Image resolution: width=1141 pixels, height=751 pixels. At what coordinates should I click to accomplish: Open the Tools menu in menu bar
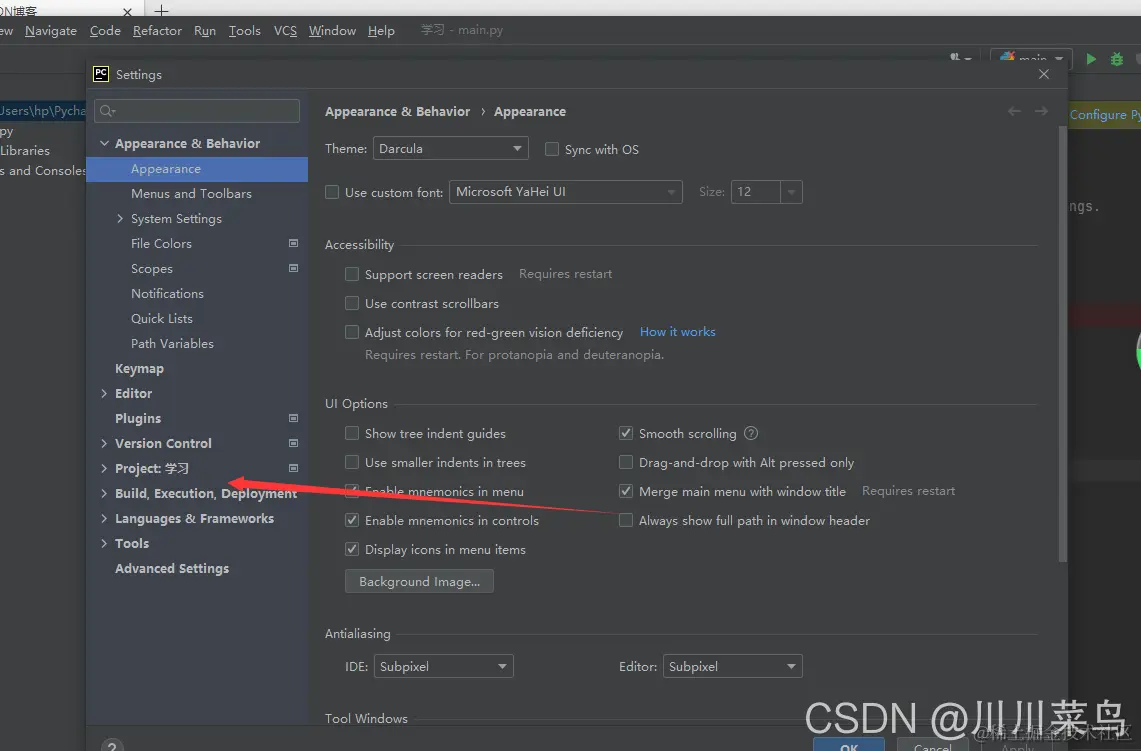[x=244, y=31]
